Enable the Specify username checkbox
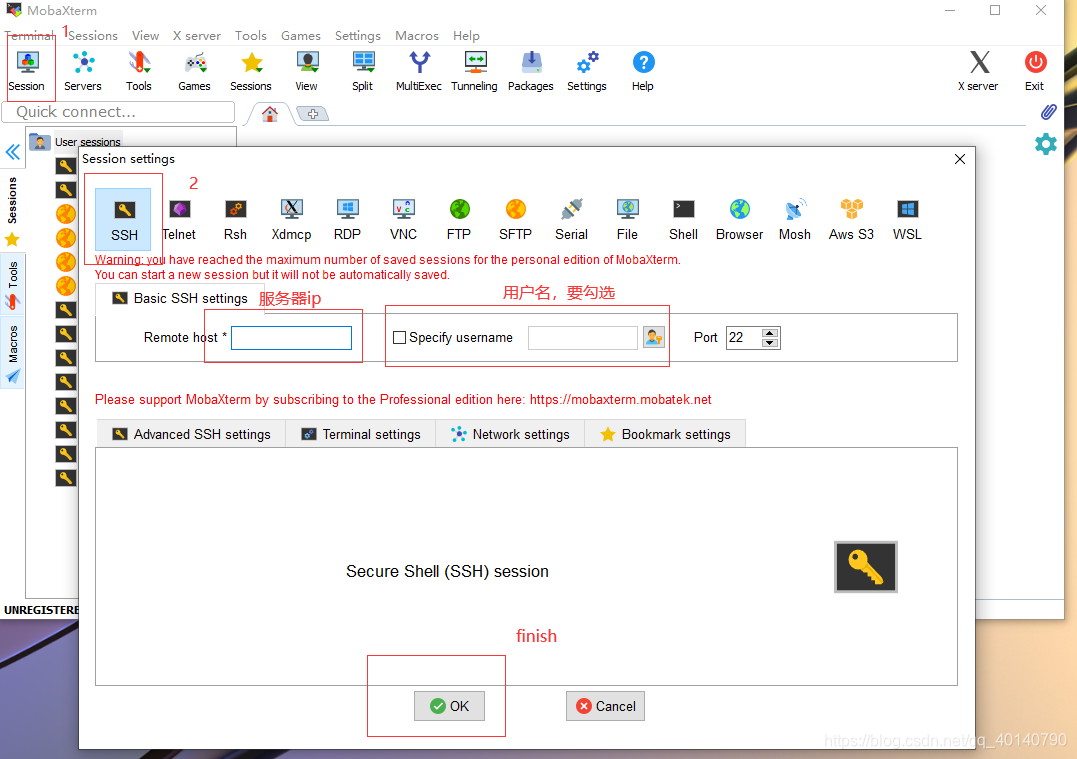Image resolution: width=1077 pixels, height=759 pixels. [399, 337]
